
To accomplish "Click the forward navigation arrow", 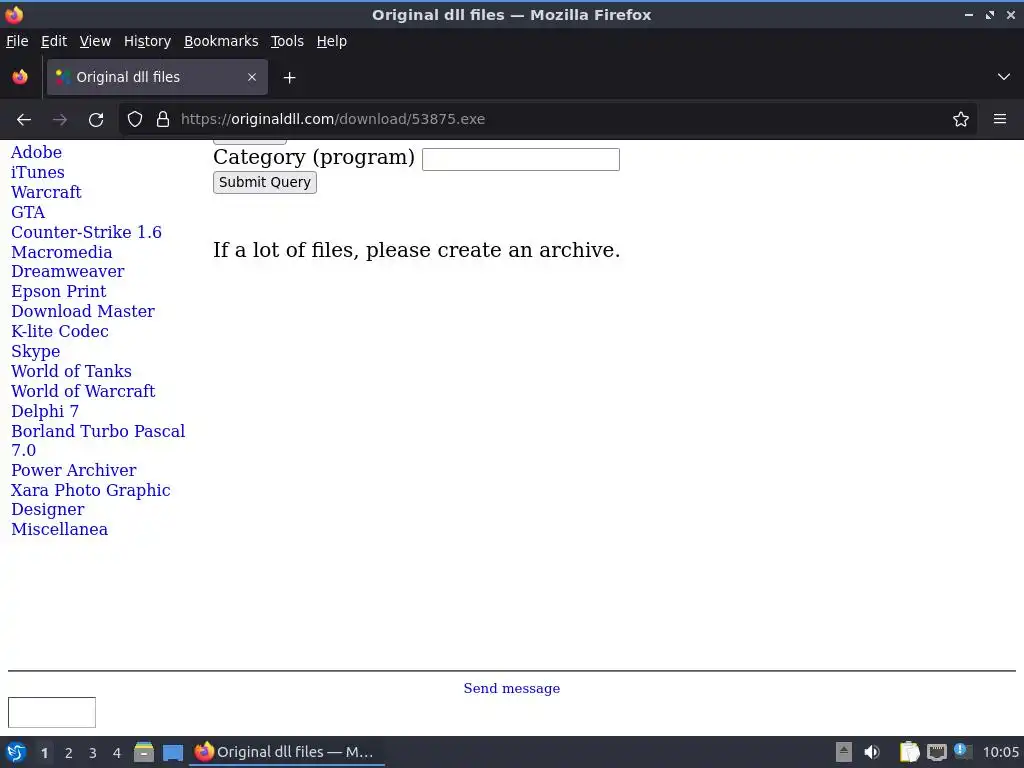I will pyautogui.click(x=60, y=120).
